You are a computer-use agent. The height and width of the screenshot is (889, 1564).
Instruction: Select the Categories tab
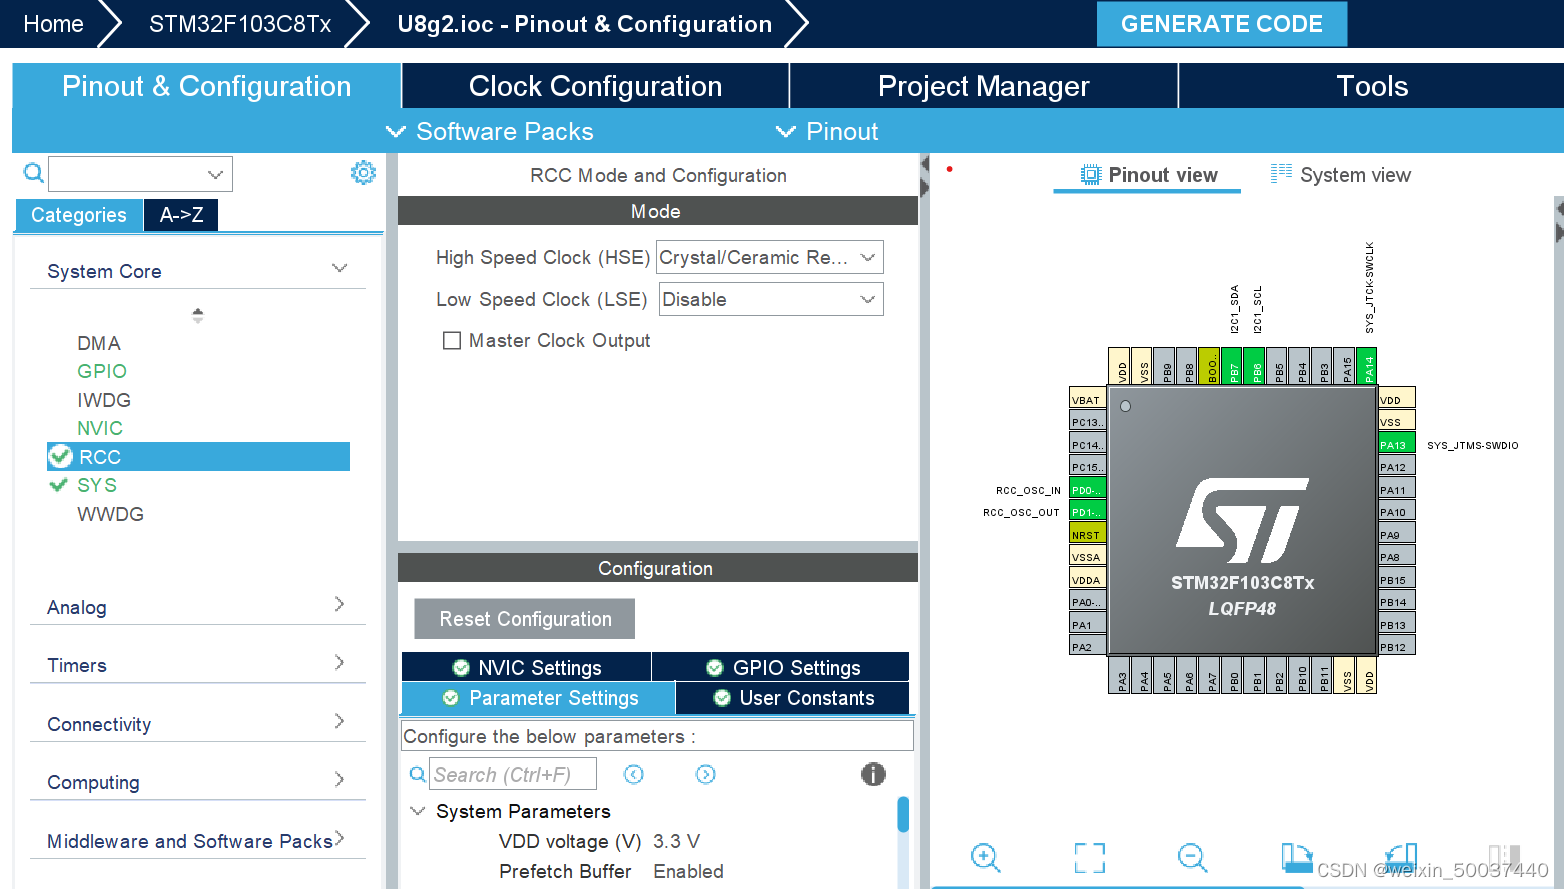pyautogui.click(x=79, y=215)
